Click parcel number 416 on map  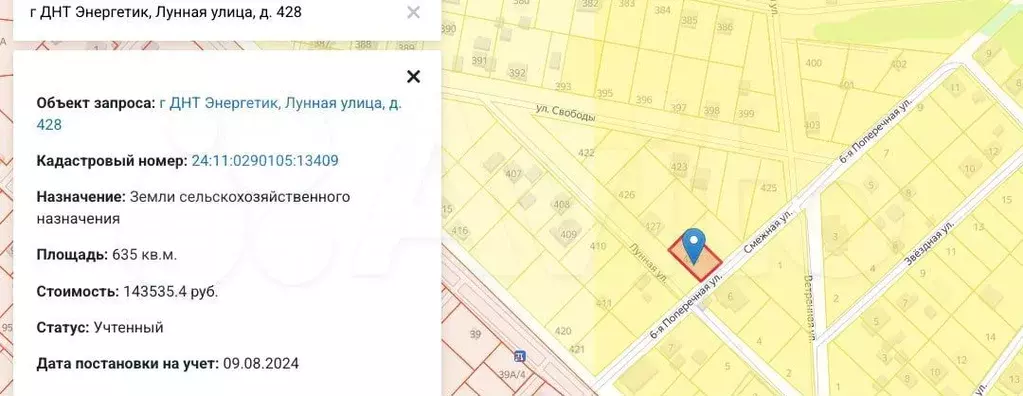460,230
